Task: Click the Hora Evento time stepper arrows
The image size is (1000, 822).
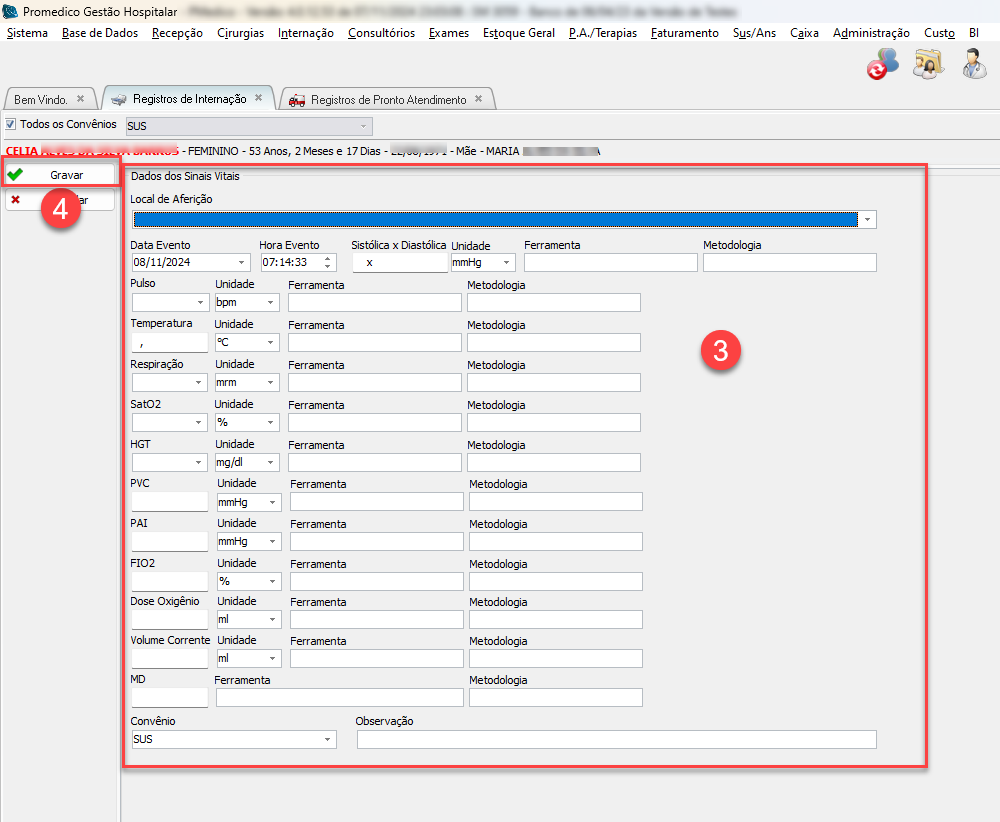Action: pyautogui.click(x=328, y=262)
